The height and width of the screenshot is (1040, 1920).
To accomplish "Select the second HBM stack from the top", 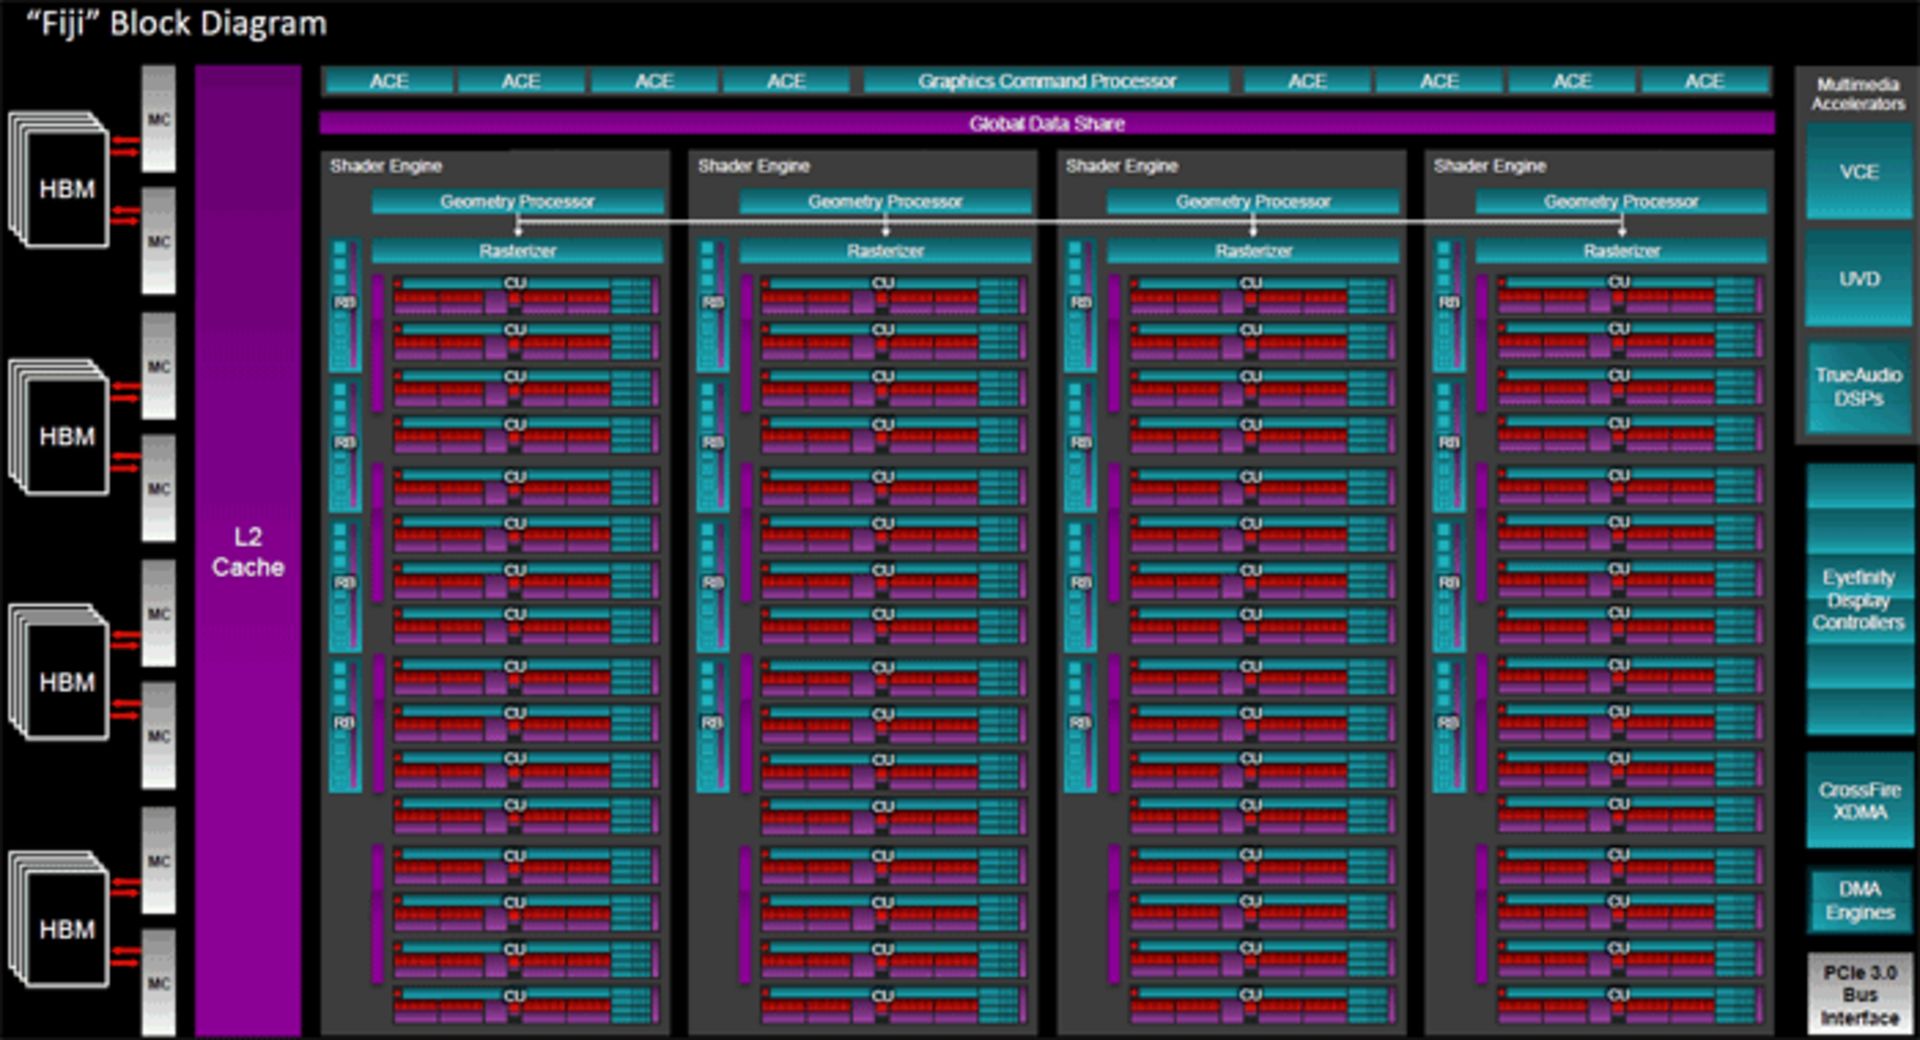I will tap(59, 427).
